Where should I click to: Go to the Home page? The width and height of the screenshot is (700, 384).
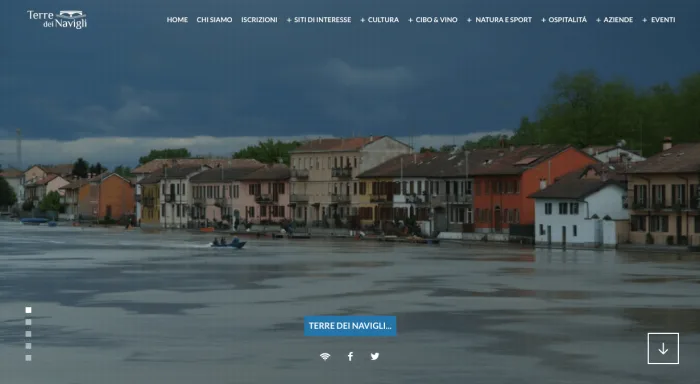coord(177,20)
